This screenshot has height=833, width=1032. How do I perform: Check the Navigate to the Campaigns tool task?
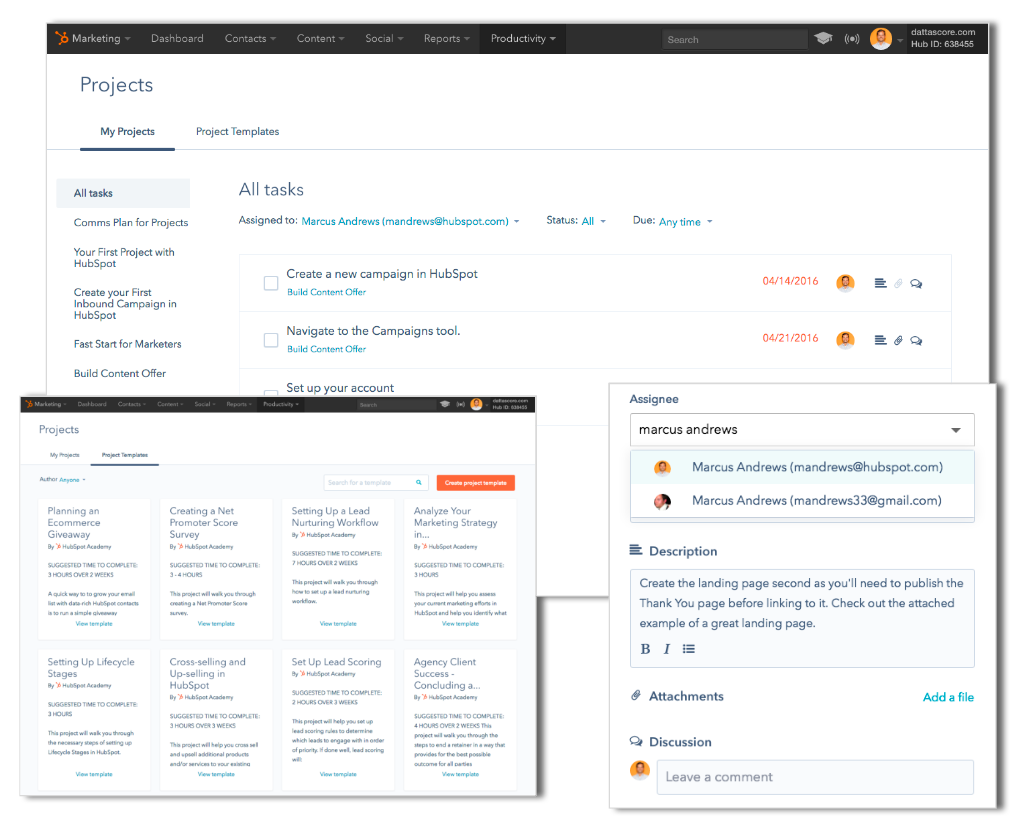click(x=271, y=340)
